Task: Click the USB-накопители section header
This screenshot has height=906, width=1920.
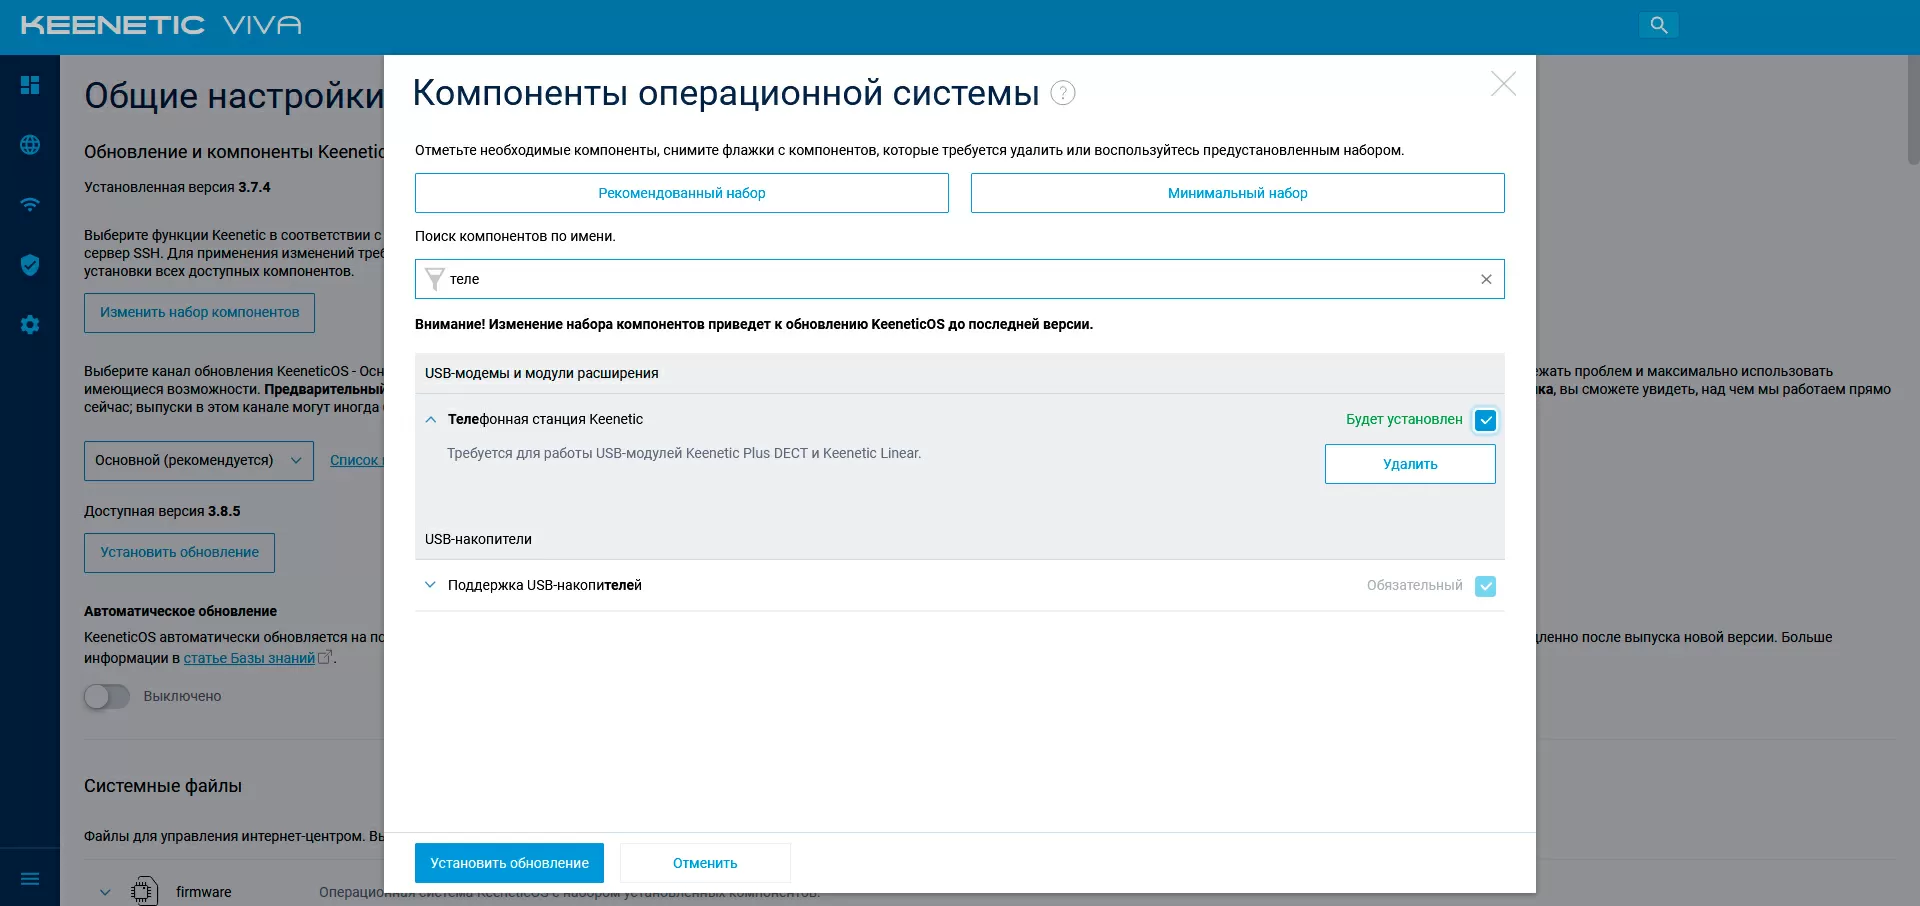Action: 478,539
